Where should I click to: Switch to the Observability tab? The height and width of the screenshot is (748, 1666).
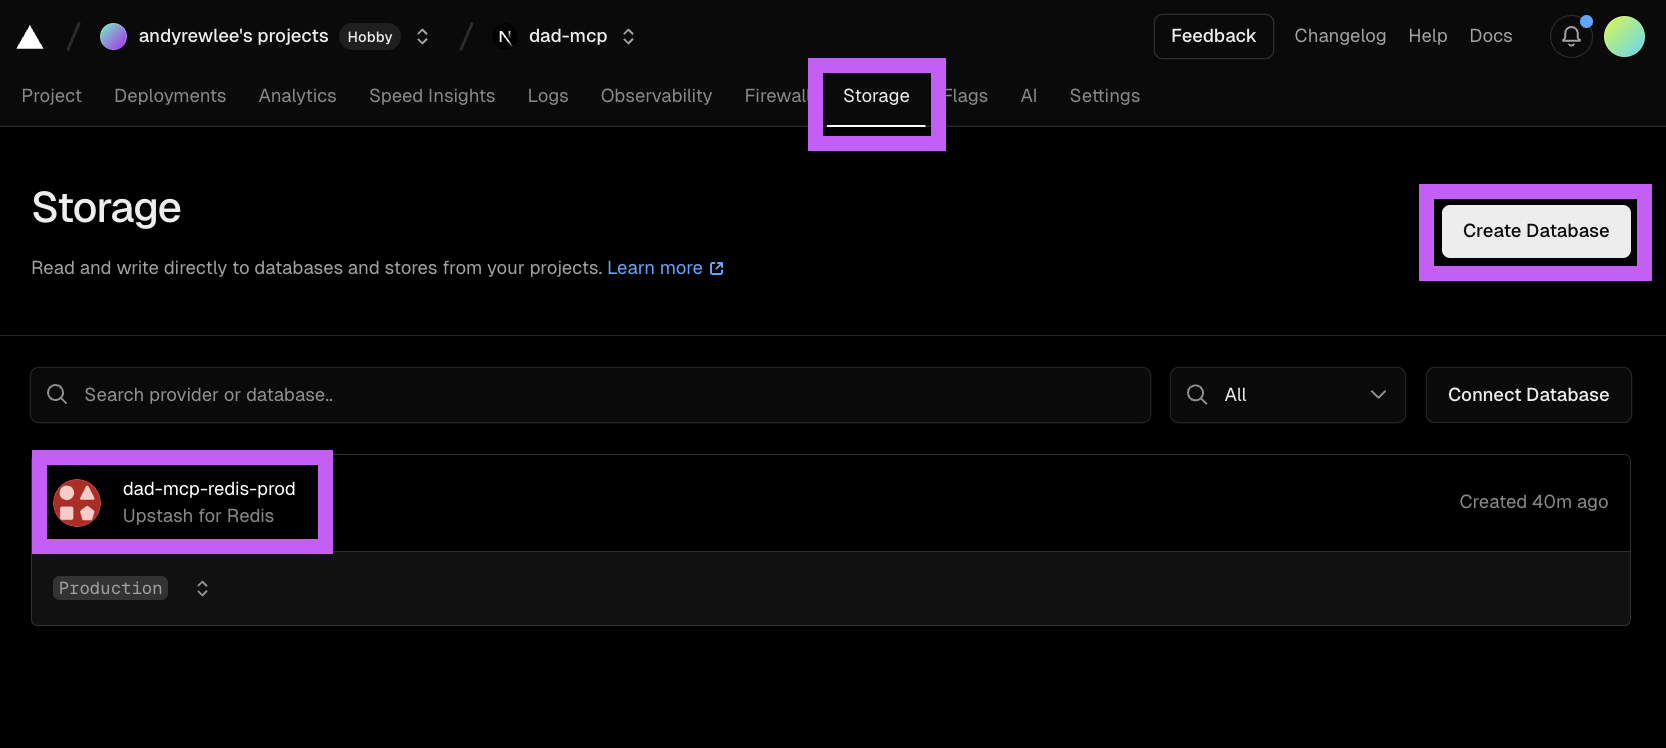(x=656, y=96)
